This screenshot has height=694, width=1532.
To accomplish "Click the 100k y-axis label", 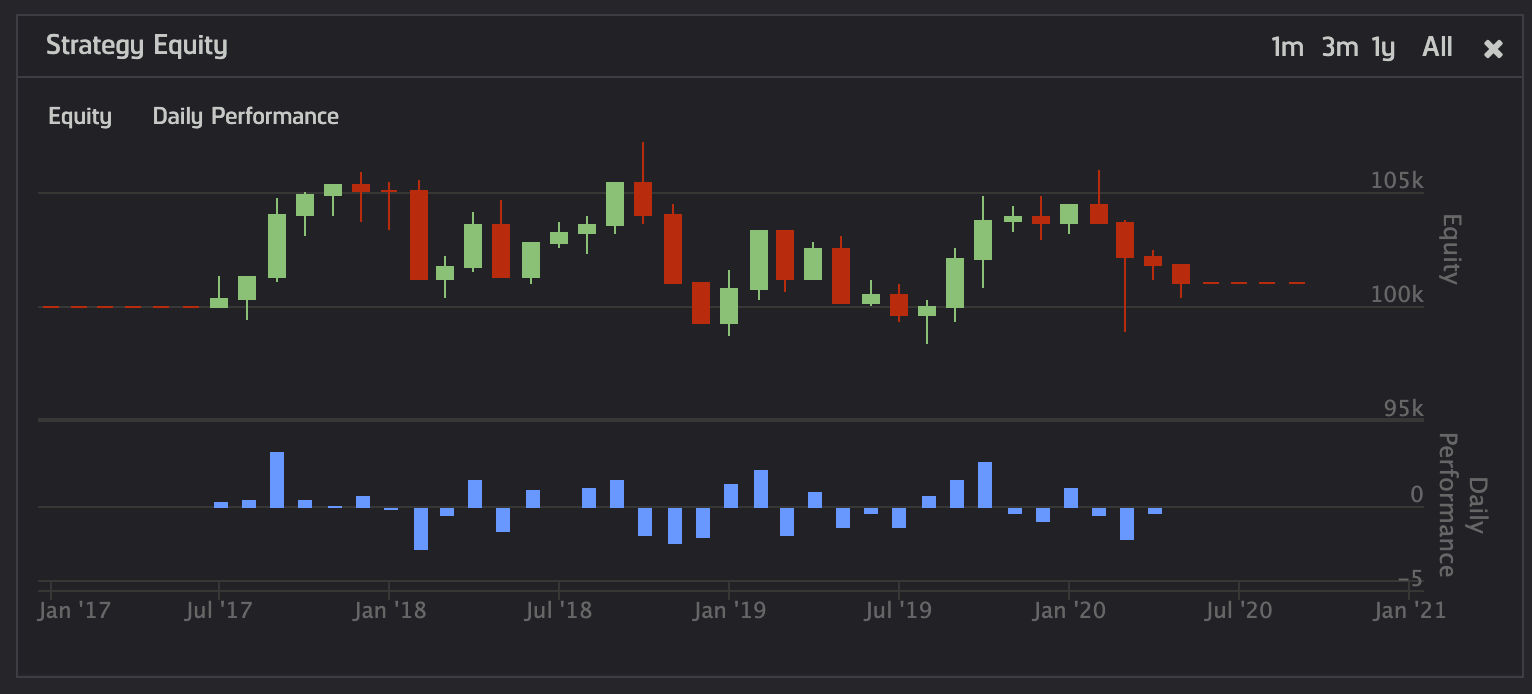I will [x=1396, y=295].
